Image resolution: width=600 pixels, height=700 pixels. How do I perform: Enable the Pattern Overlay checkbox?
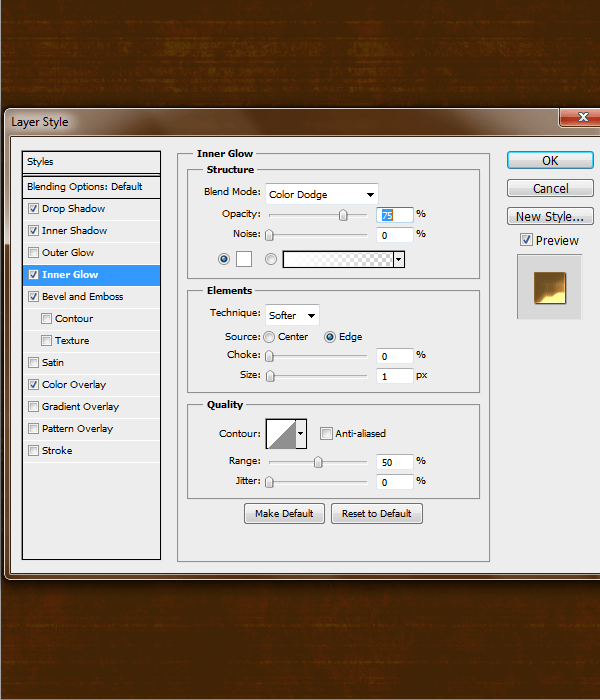[33, 428]
